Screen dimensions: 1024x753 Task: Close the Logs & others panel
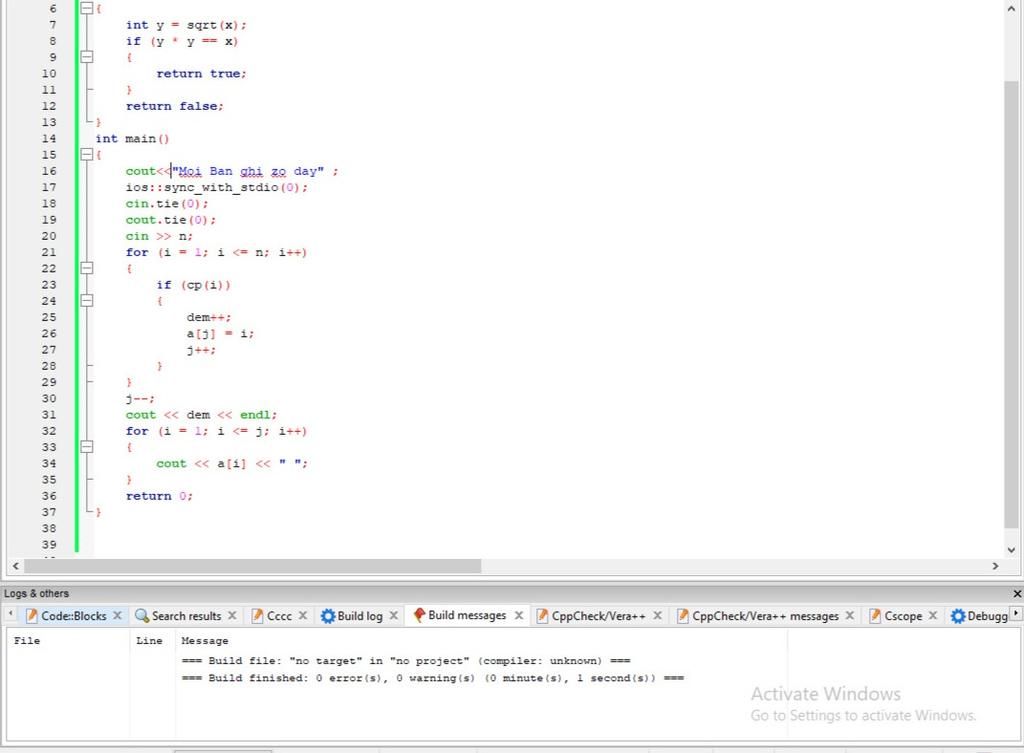pyautogui.click(x=1017, y=594)
